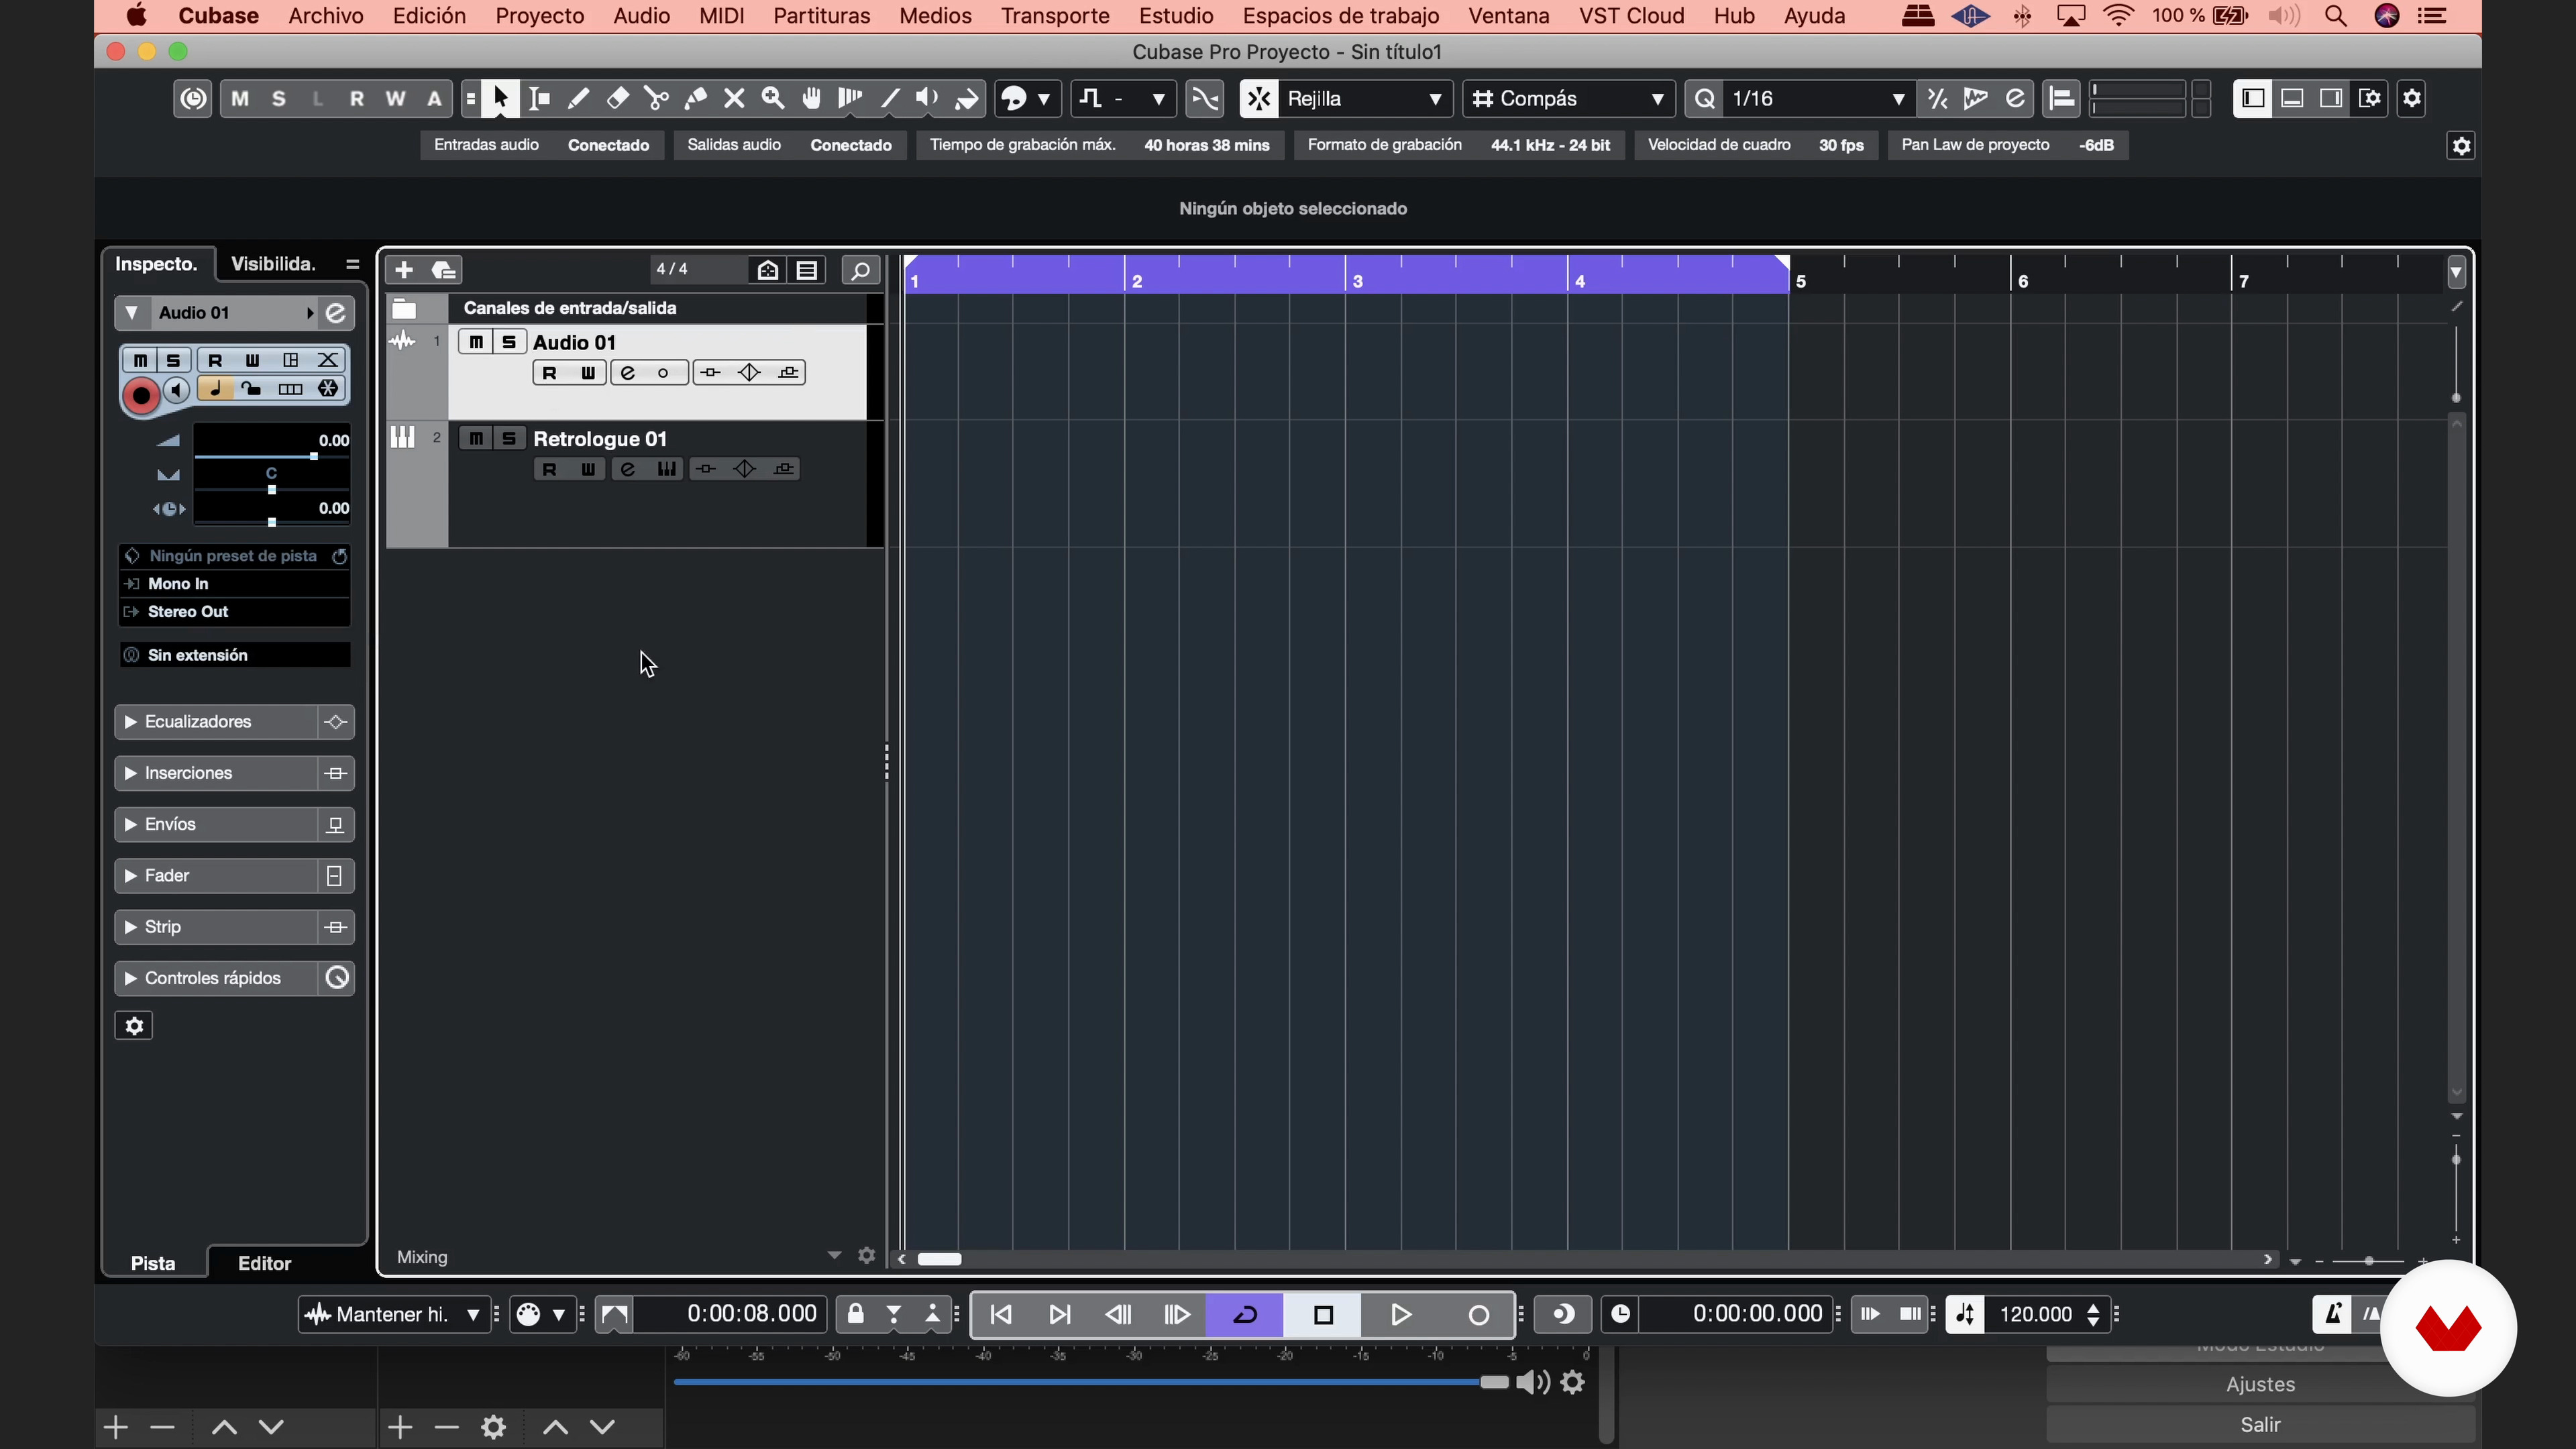Expand the Controles rápidos section
The width and height of the screenshot is (2576, 1449).
[216, 978]
